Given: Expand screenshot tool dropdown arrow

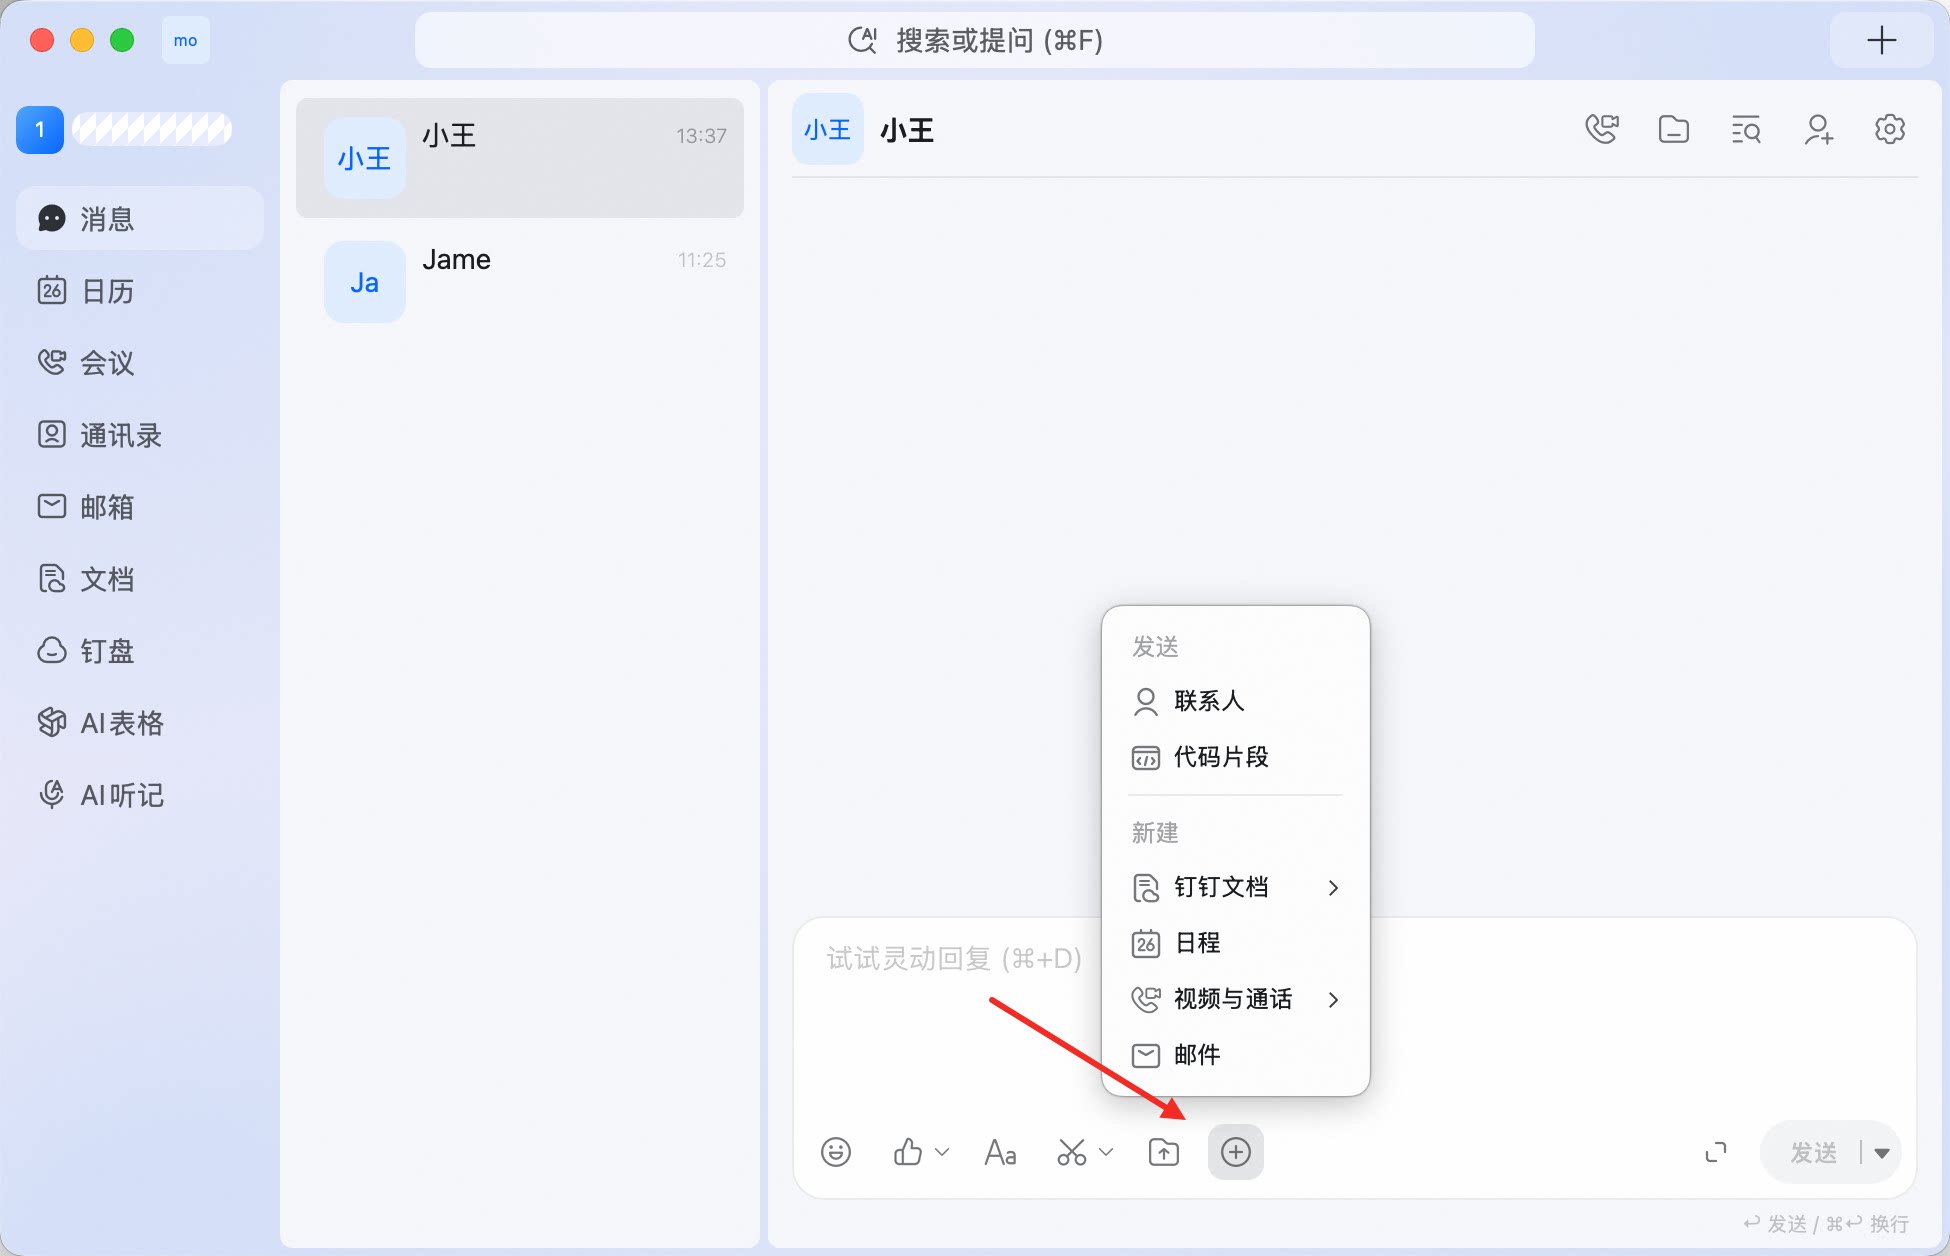Looking at the screenshot, I should [1106, 1152].
